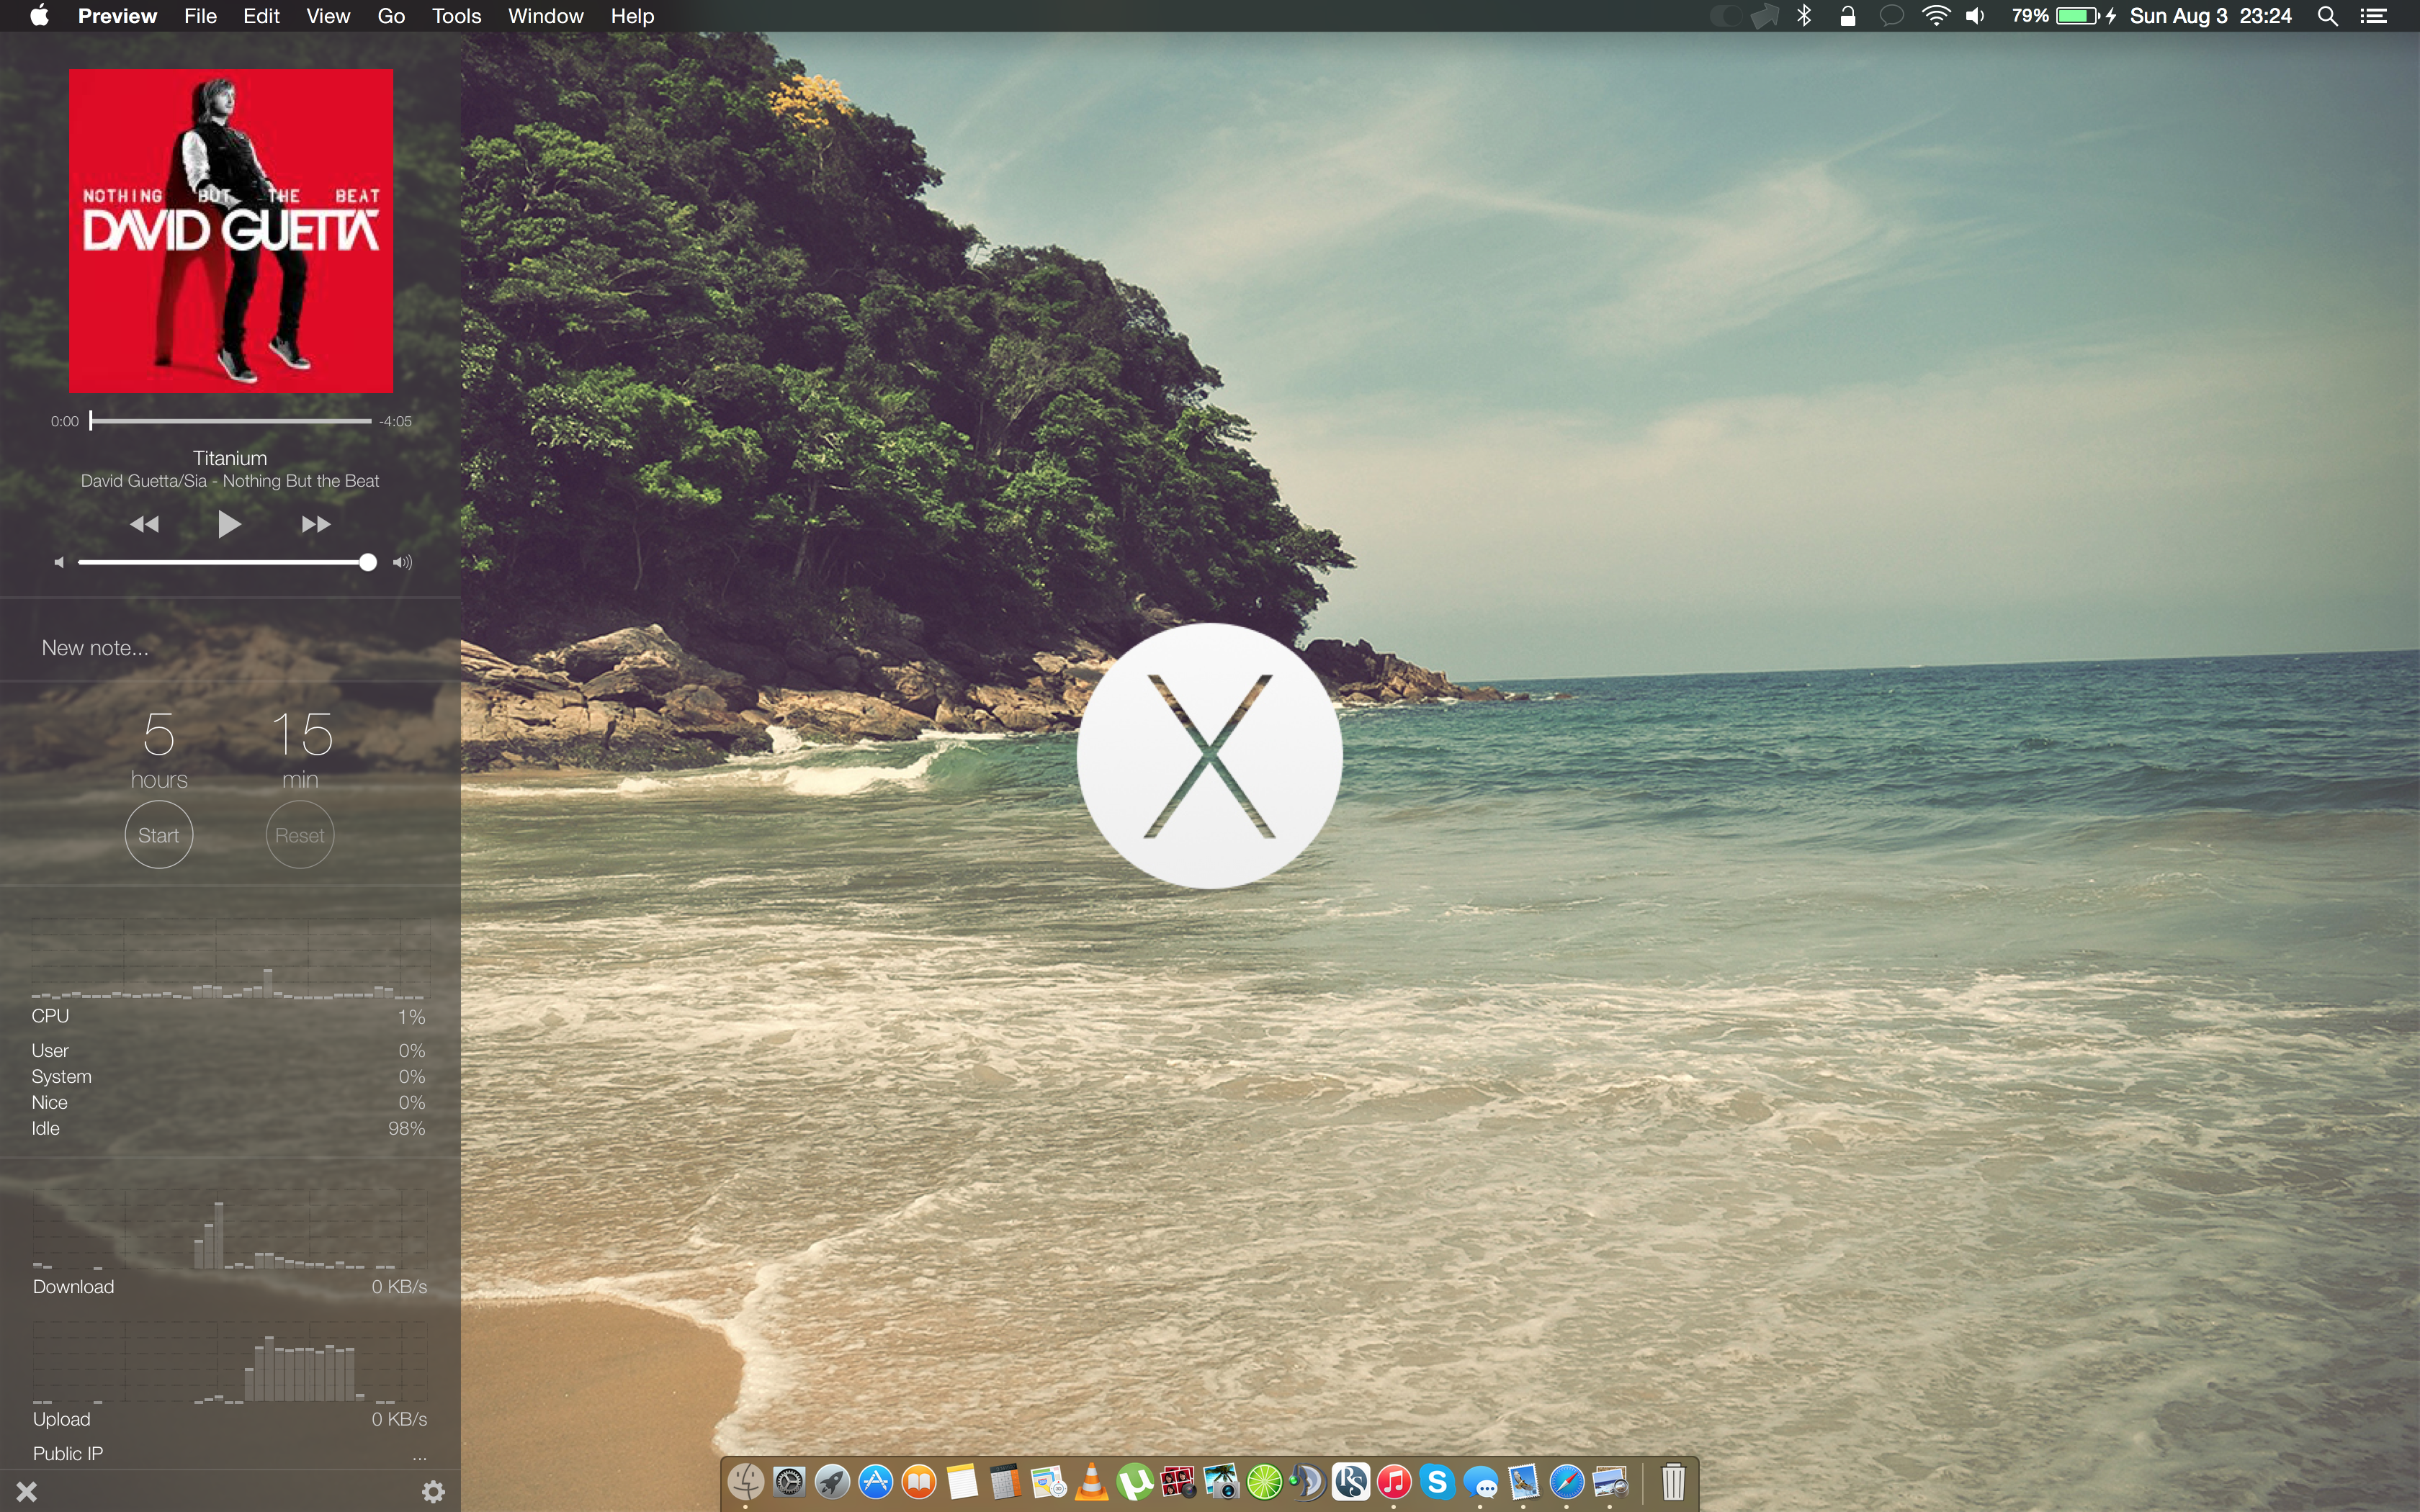Close the sidebar with the X icon
This screenshot has width=2420, height=1512.
click(27, 1491)
